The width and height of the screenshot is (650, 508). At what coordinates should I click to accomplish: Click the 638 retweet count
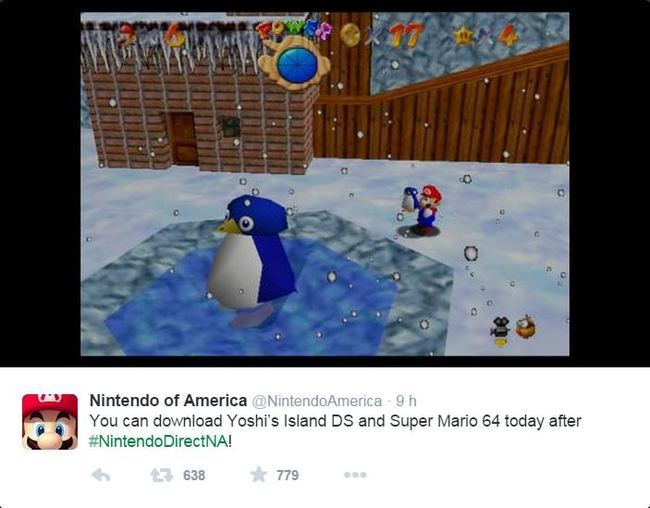[x=194, y=475]
